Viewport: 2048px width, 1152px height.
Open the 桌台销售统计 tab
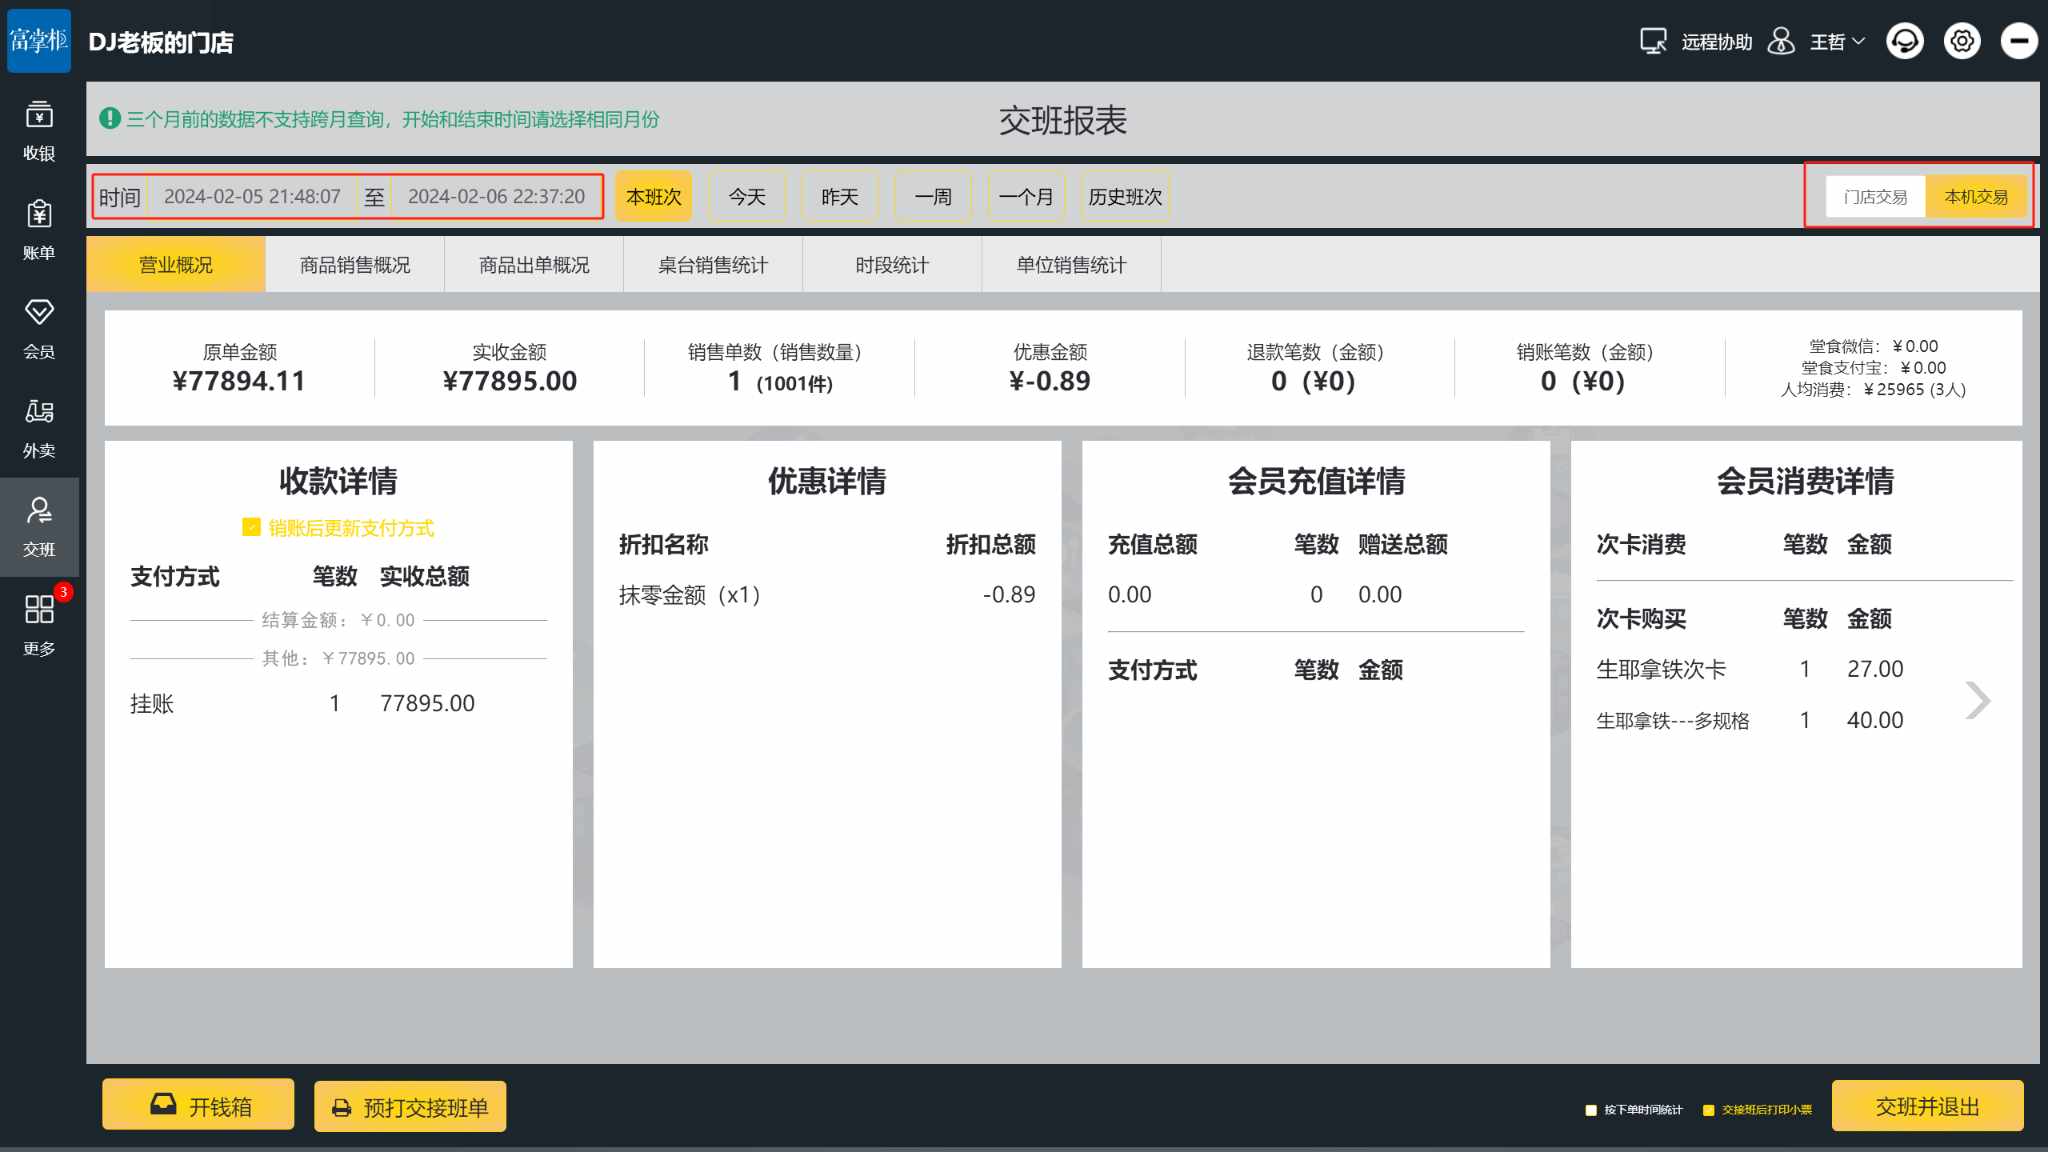point(713,265)
